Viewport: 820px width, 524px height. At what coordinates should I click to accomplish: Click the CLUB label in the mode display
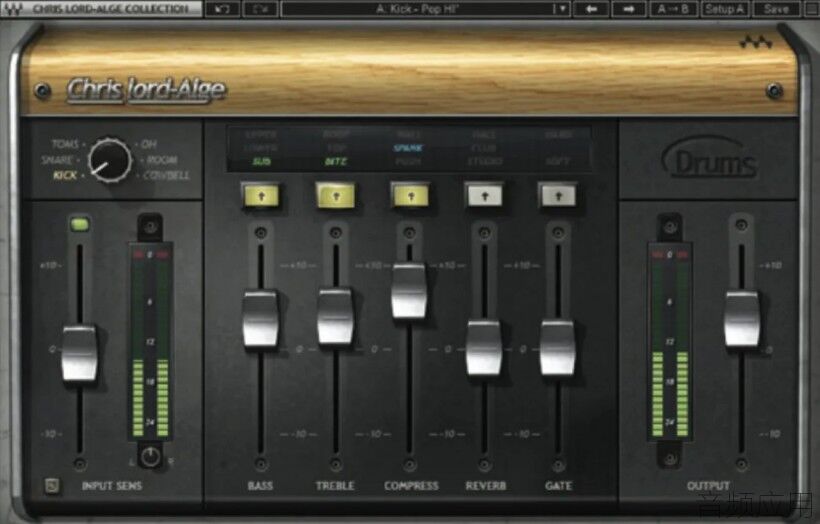483,148
